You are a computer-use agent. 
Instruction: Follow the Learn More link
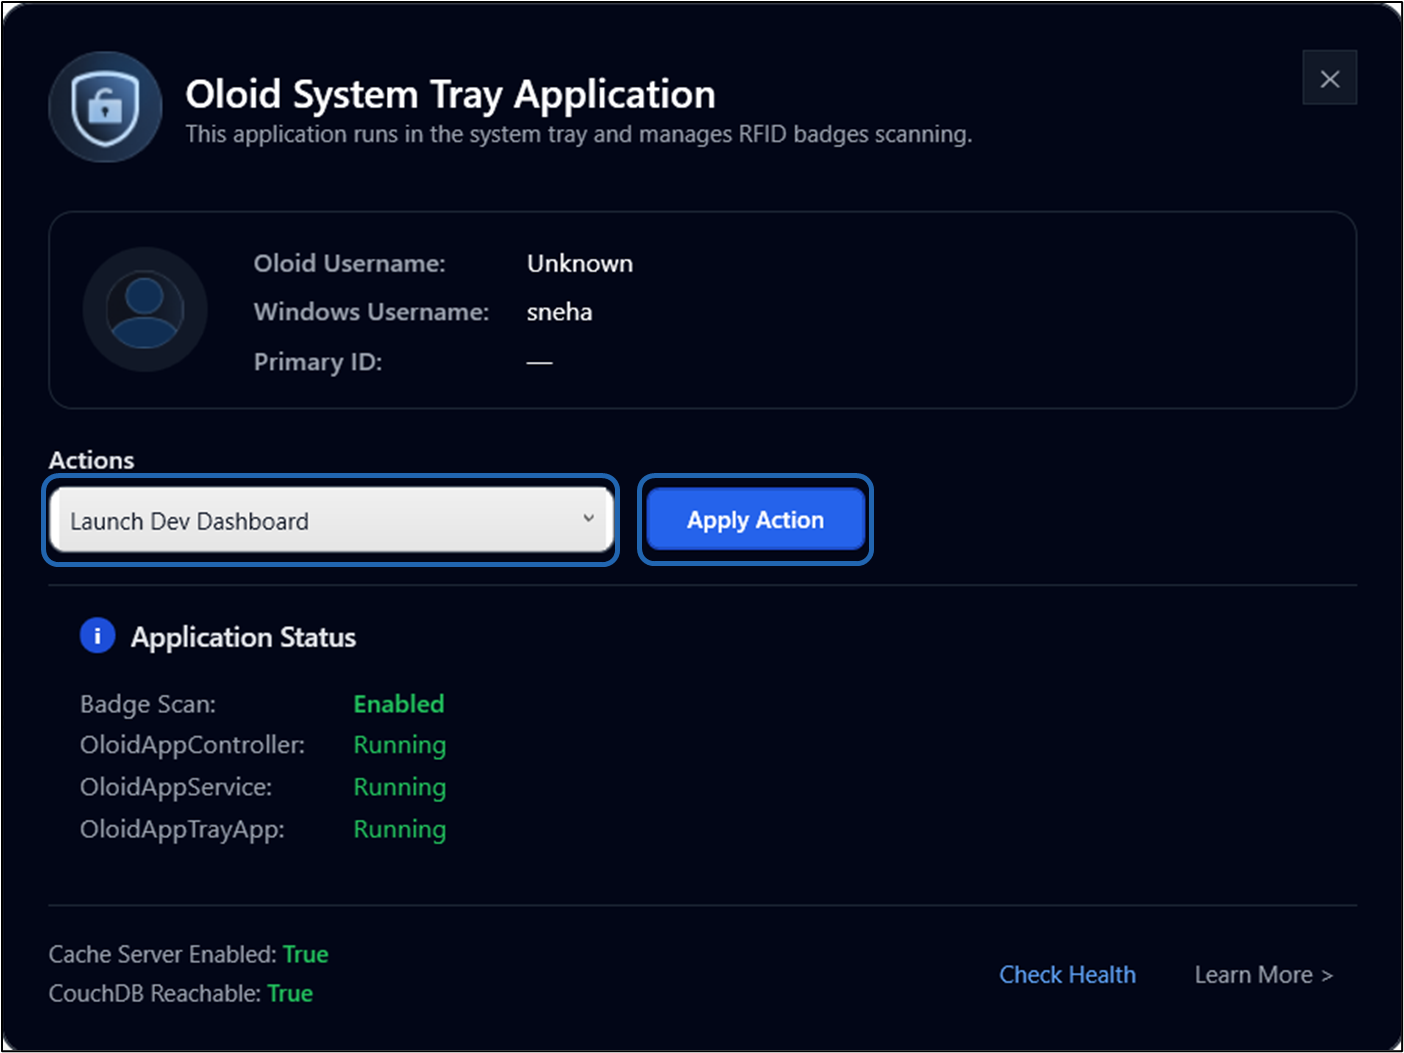coord(1263,974)
